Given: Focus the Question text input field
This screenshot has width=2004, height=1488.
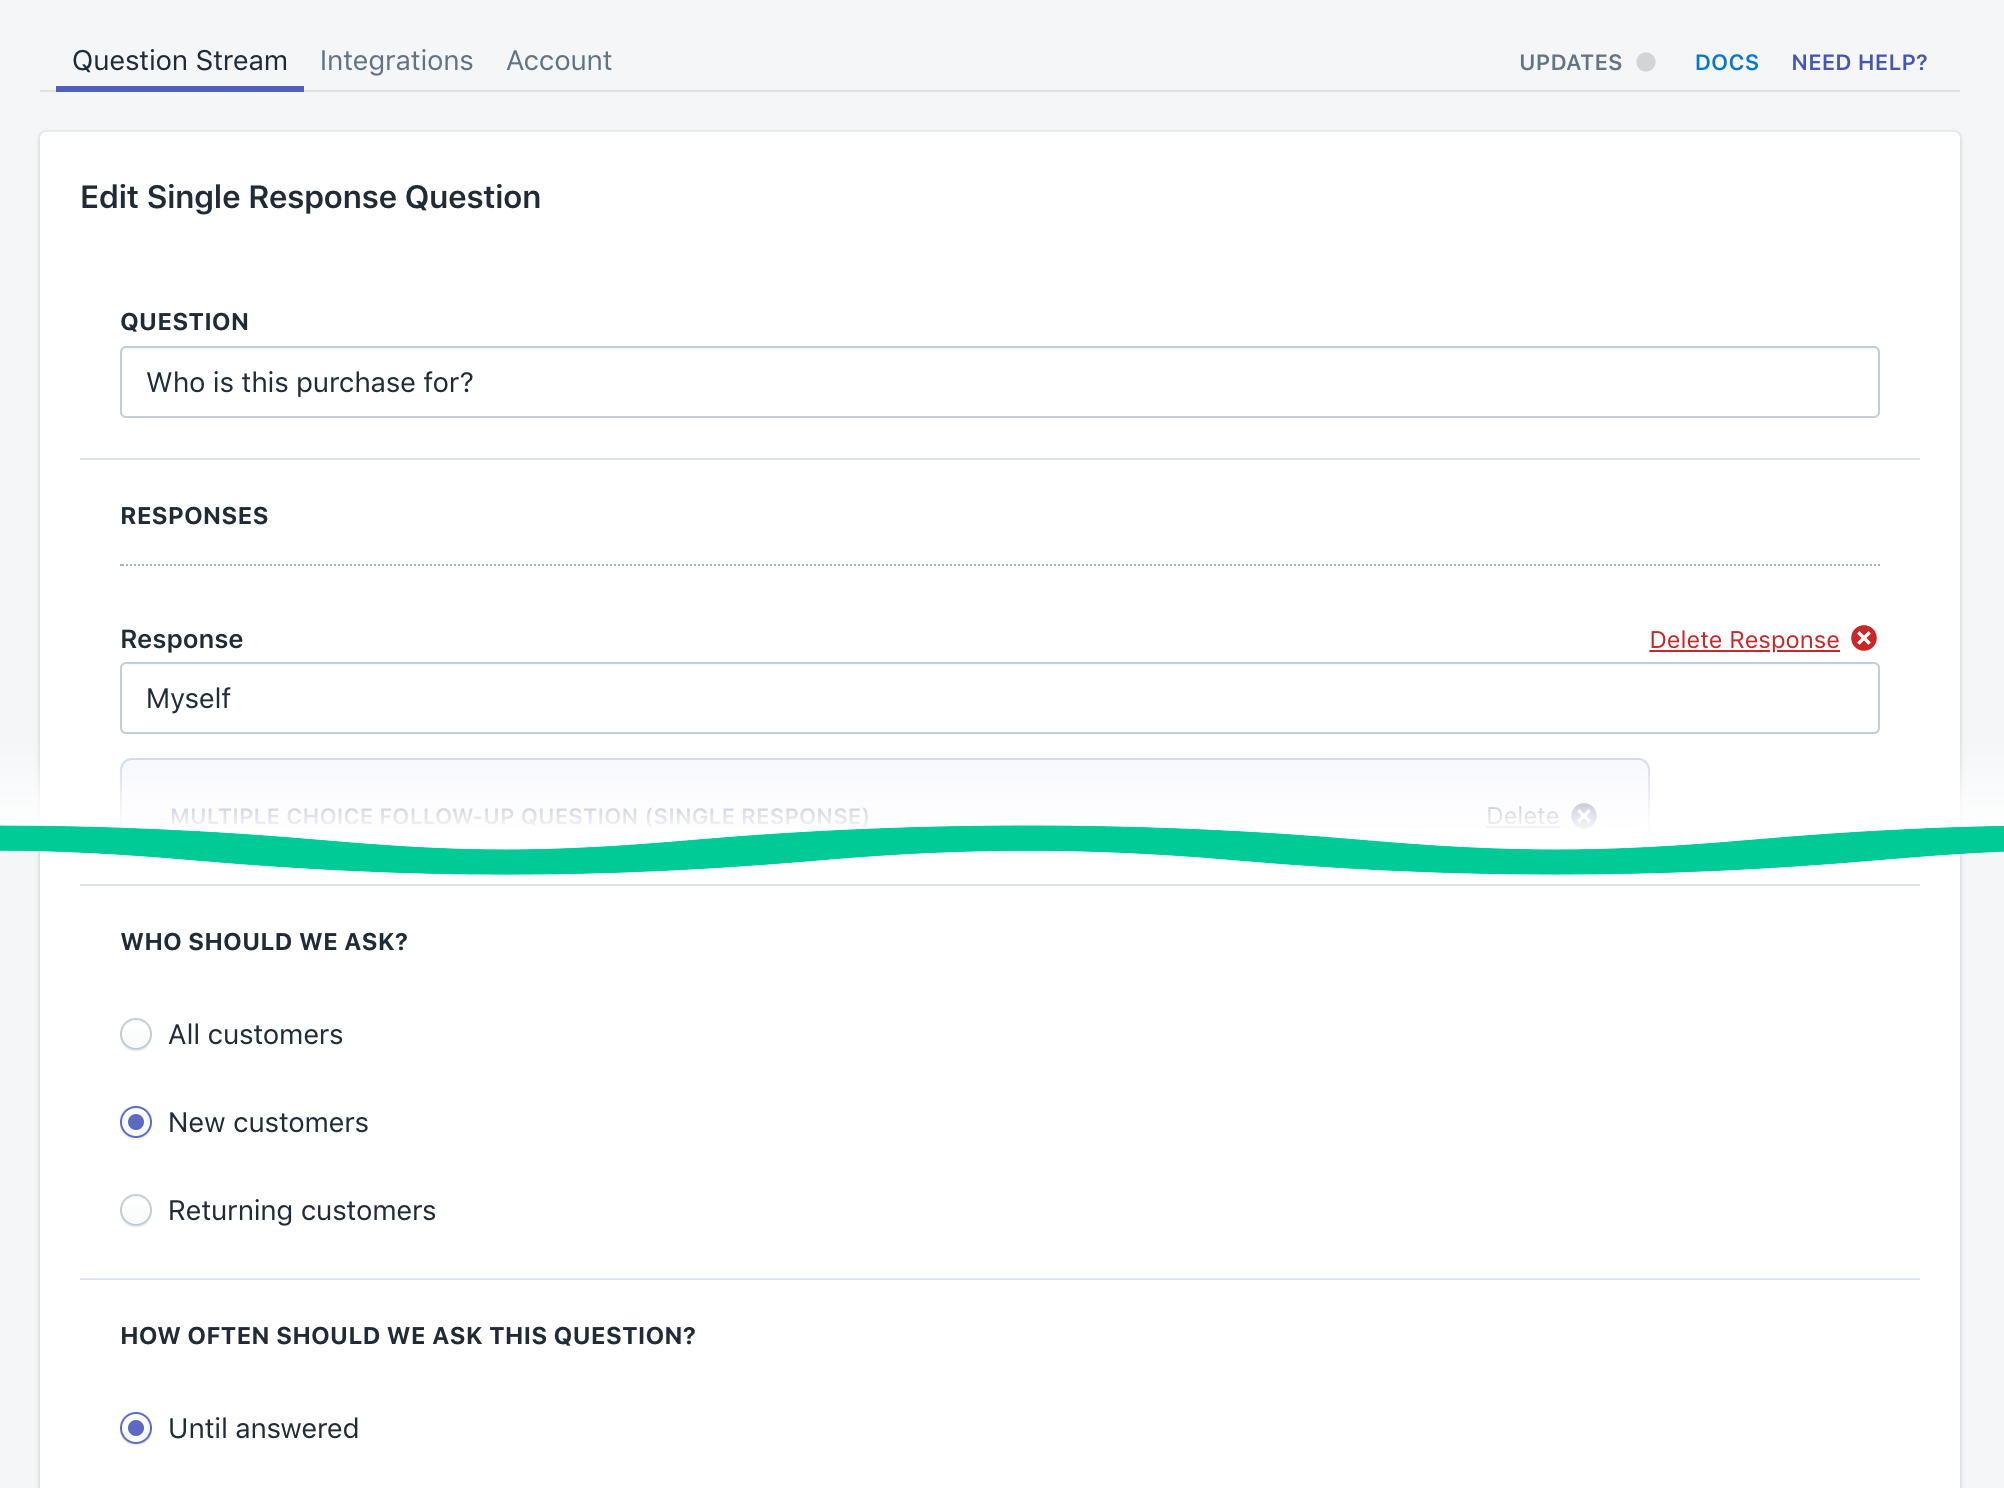Looking at the screenshot, I should pyautogui.click(x=1000, y=382).
